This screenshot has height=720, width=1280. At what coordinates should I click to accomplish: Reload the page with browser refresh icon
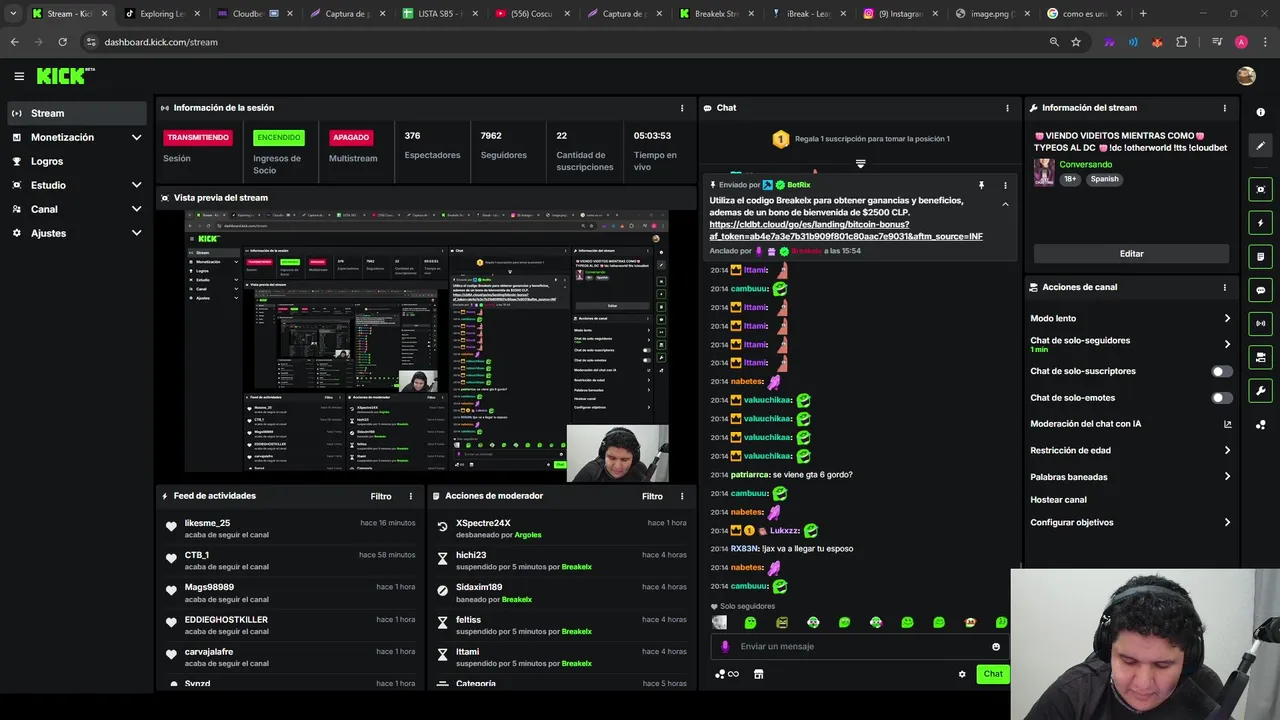click(62, 42)
